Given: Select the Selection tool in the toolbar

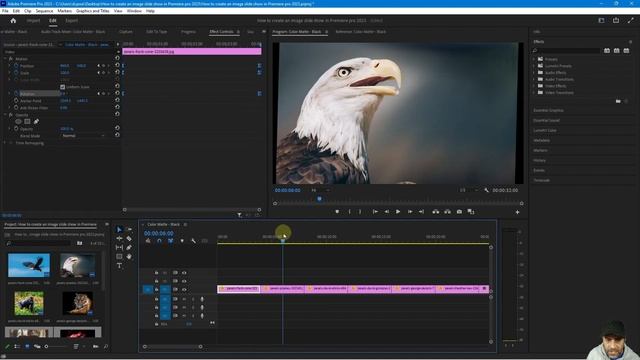Looking at the screenshot, I should point(119,229).
